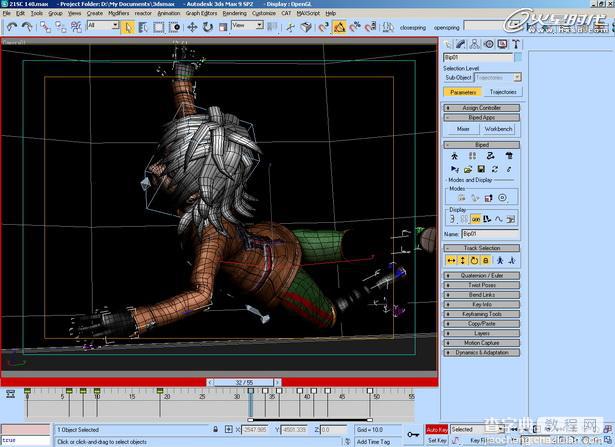Click the Parameters button

coord(463,92)
